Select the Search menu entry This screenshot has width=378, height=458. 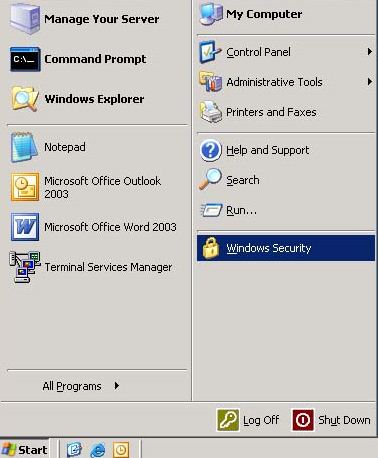coord(286,180)
